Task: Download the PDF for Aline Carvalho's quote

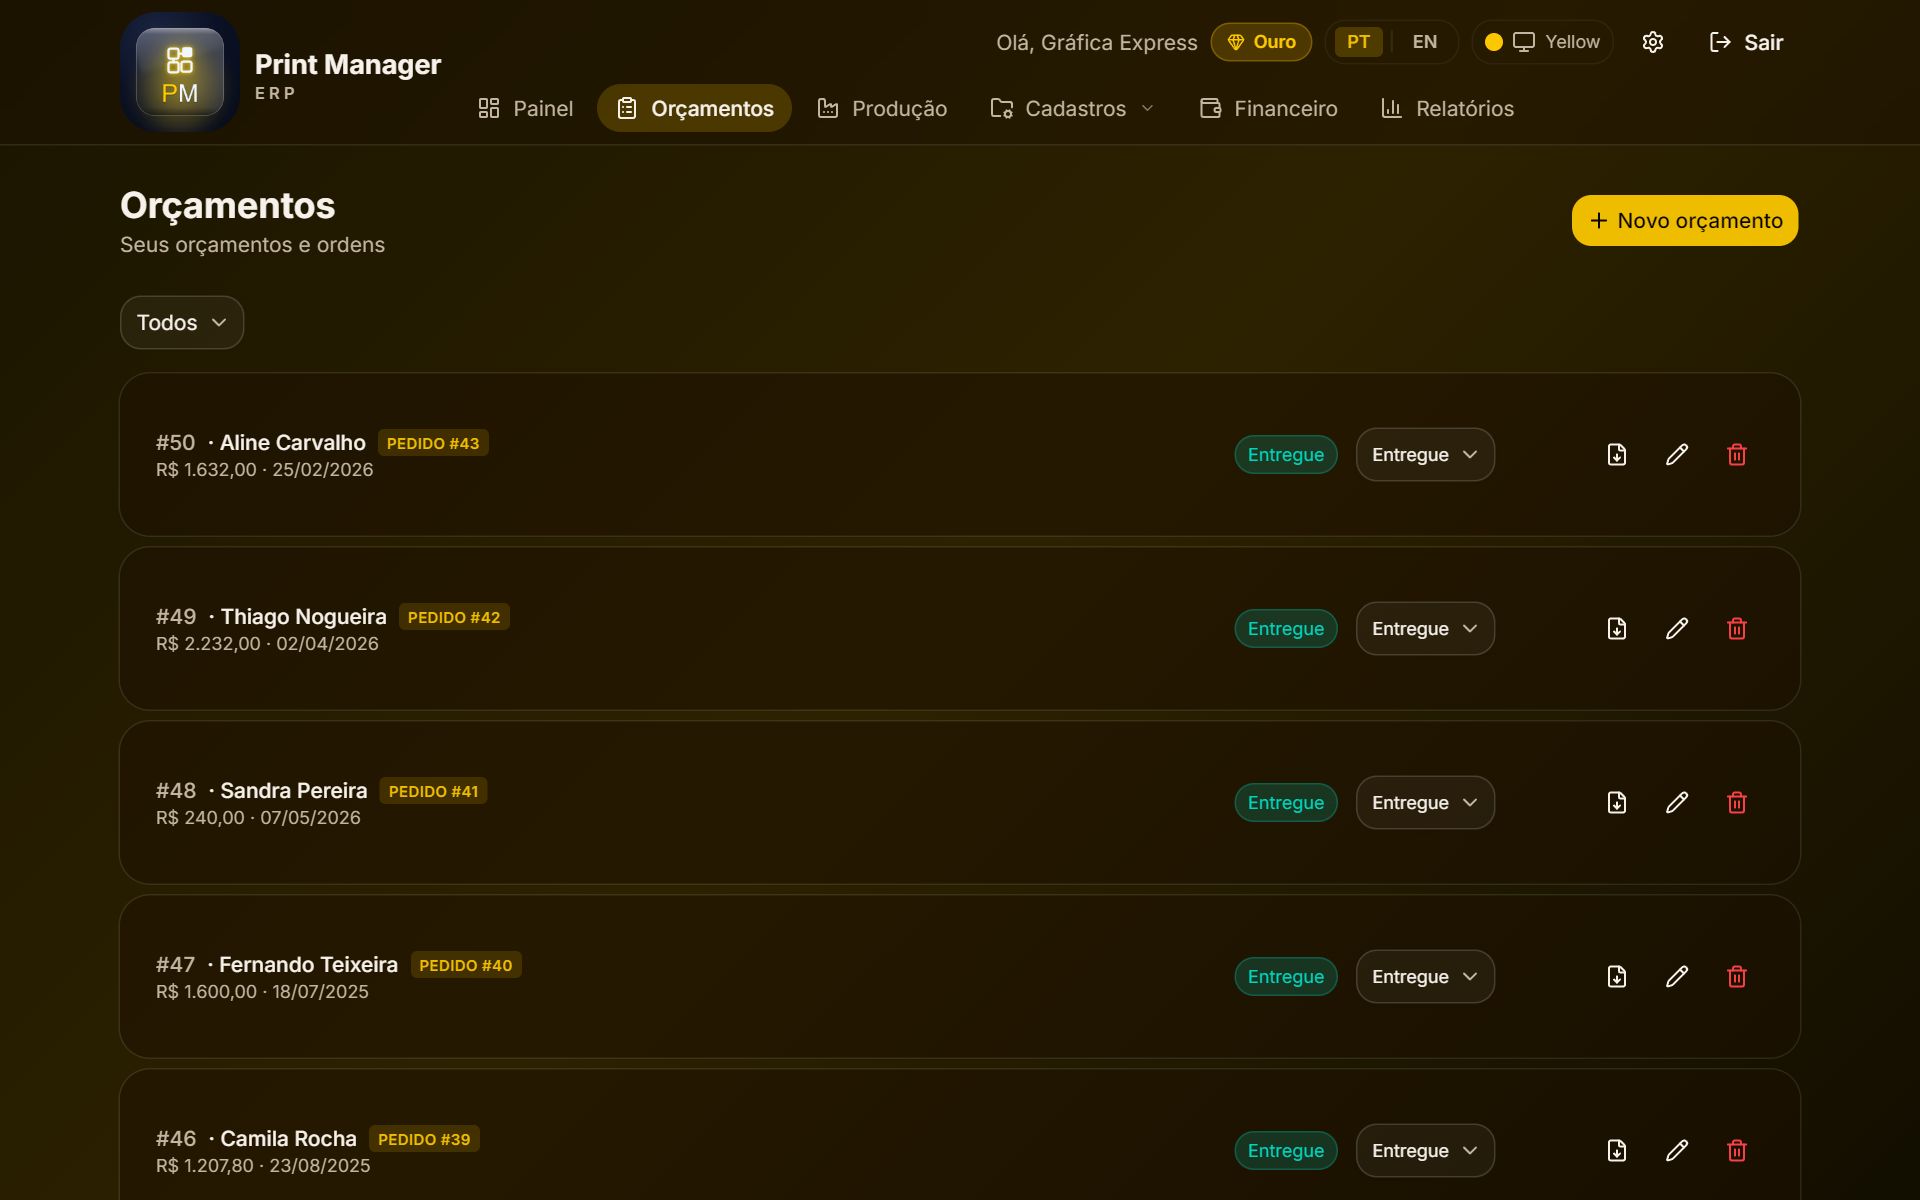Action: (x=1617, y=455)
